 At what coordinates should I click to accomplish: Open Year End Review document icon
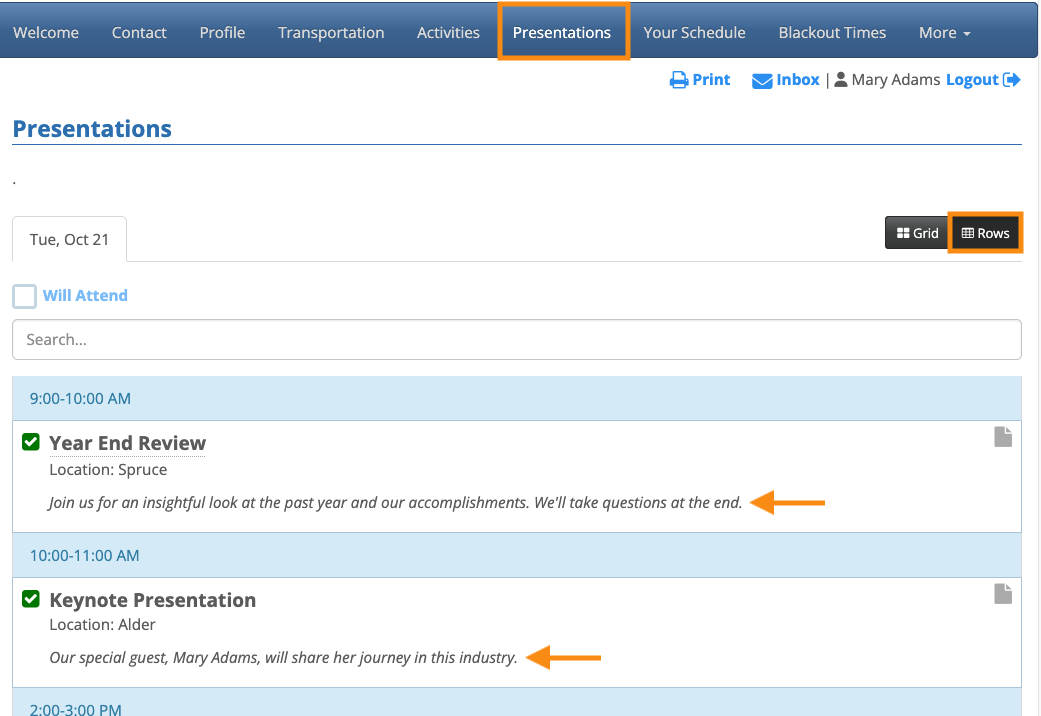(1003, 437)
